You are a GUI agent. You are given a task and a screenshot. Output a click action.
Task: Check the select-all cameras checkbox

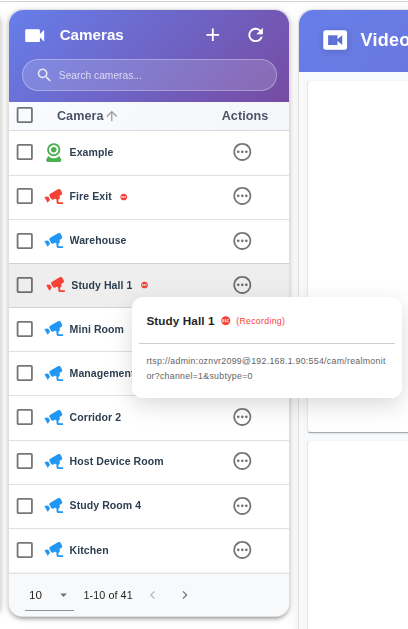[24, 116]
